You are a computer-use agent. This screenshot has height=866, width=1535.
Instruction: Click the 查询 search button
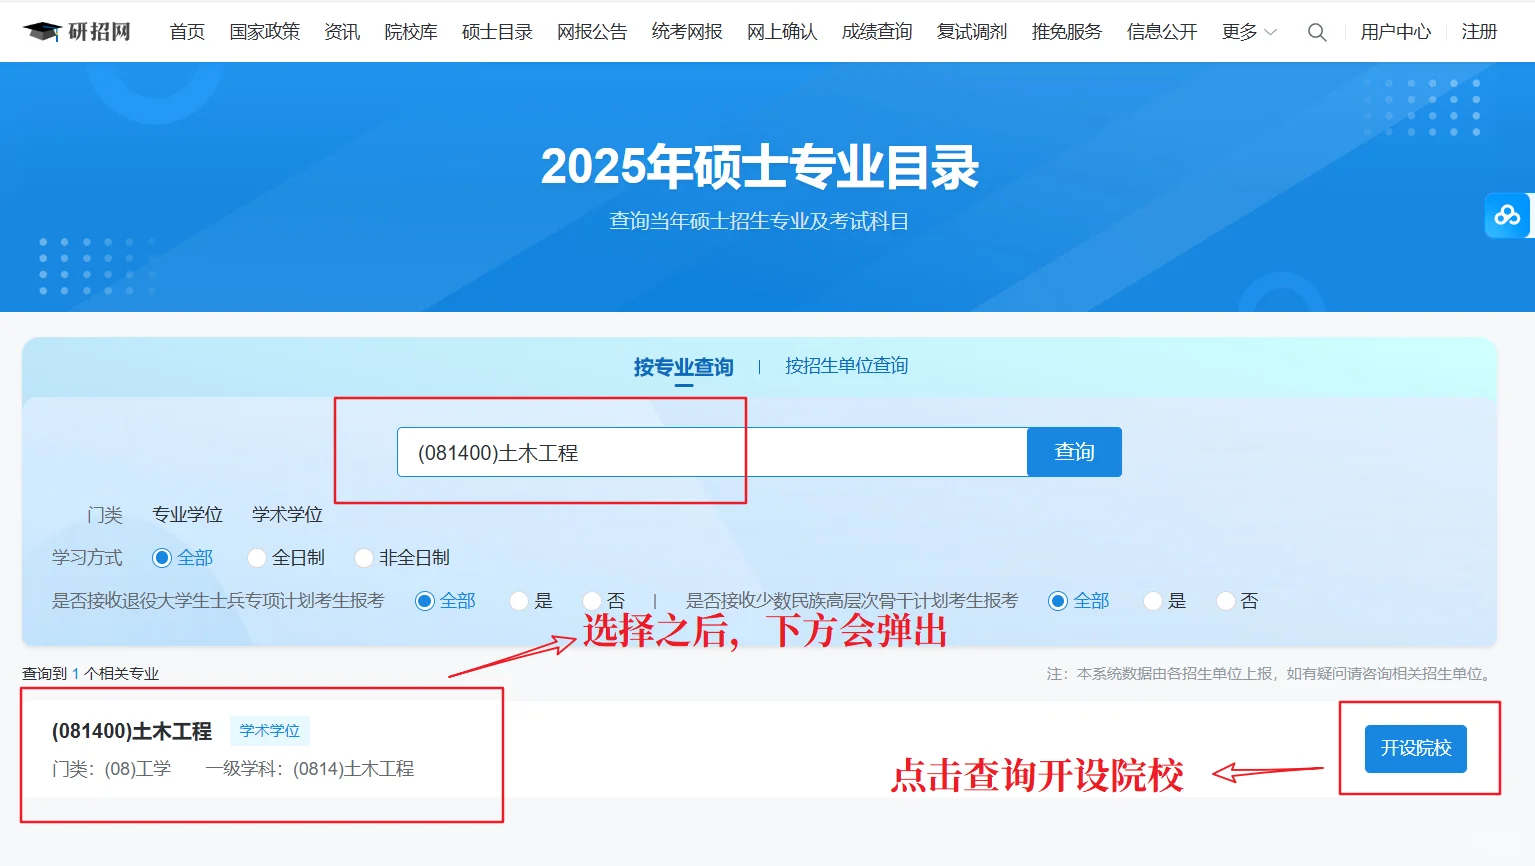click(1073, 451)
